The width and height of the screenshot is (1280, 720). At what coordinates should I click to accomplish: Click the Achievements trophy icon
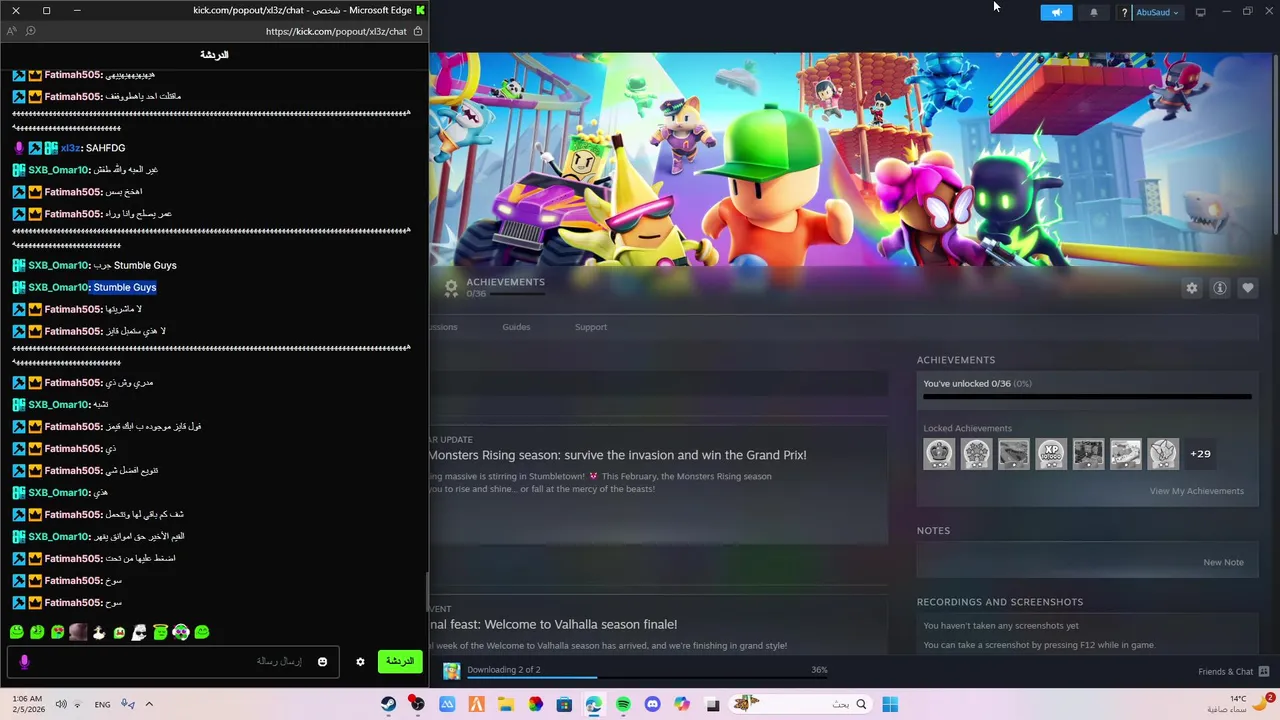click(x=451, y=288)
